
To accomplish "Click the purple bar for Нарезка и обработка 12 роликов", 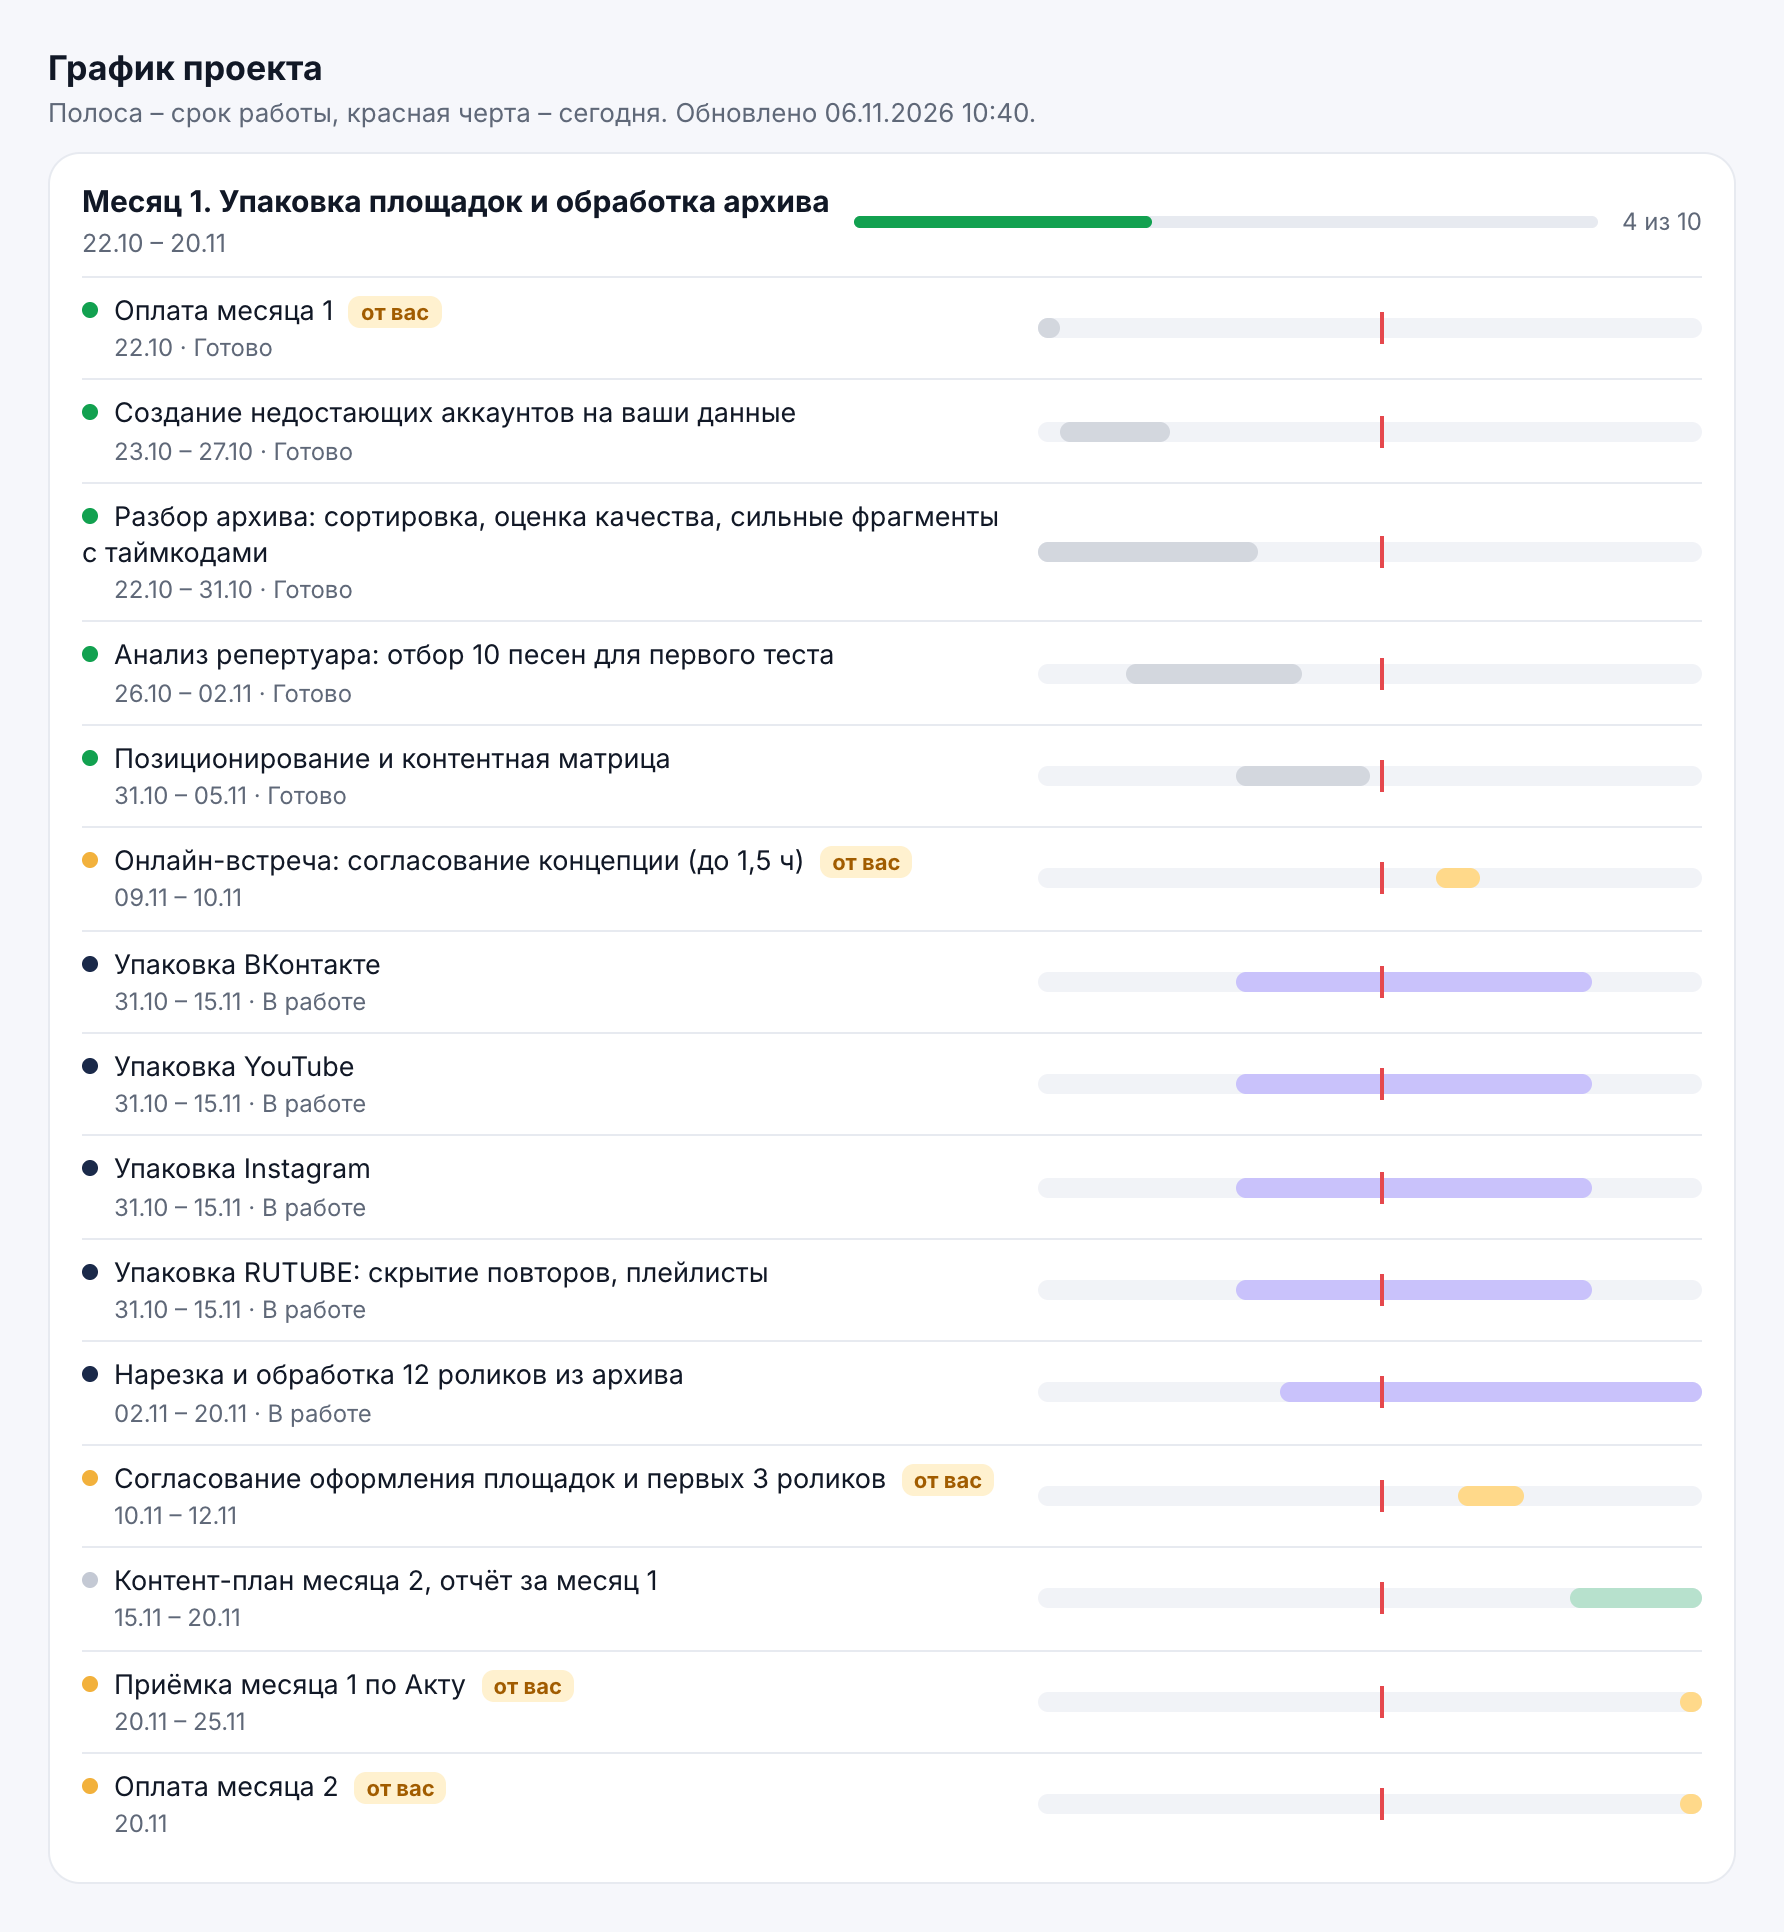I will pyautogui.click(x=1491, y=1392).
